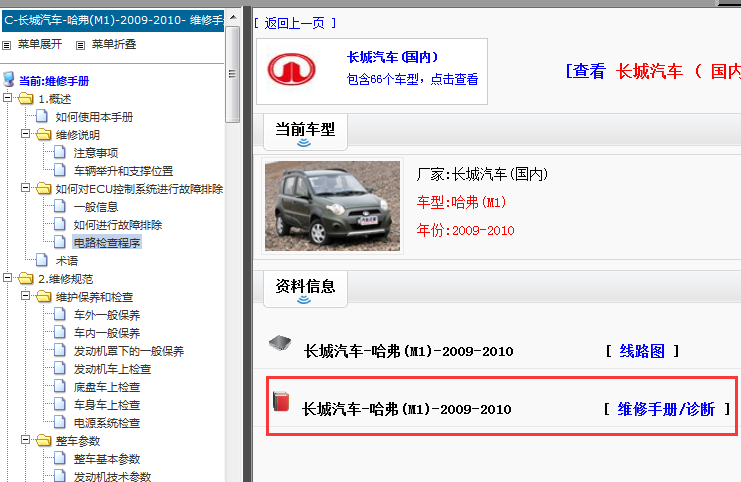Click the page icon of 术语
The height and width of the screenshot is (482, 741).
coord(42,260)
